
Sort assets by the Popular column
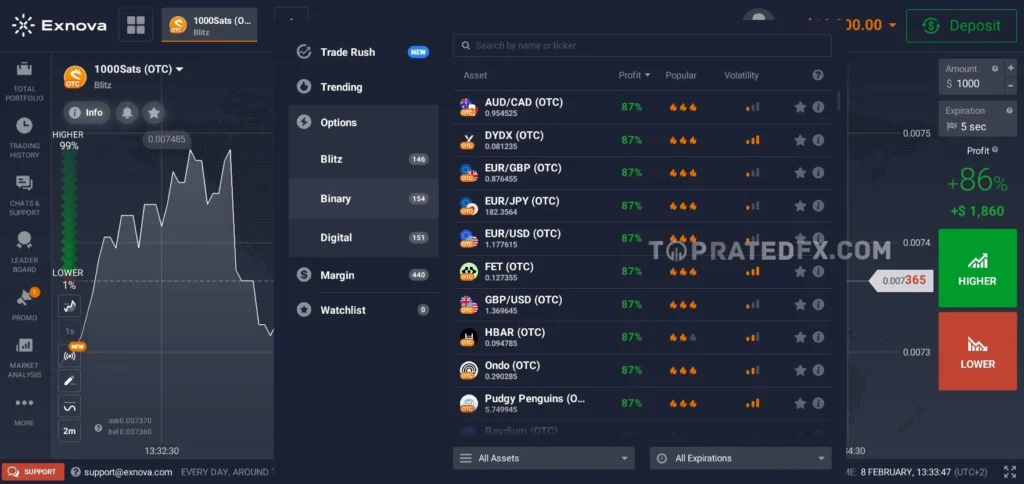(681, 75)
